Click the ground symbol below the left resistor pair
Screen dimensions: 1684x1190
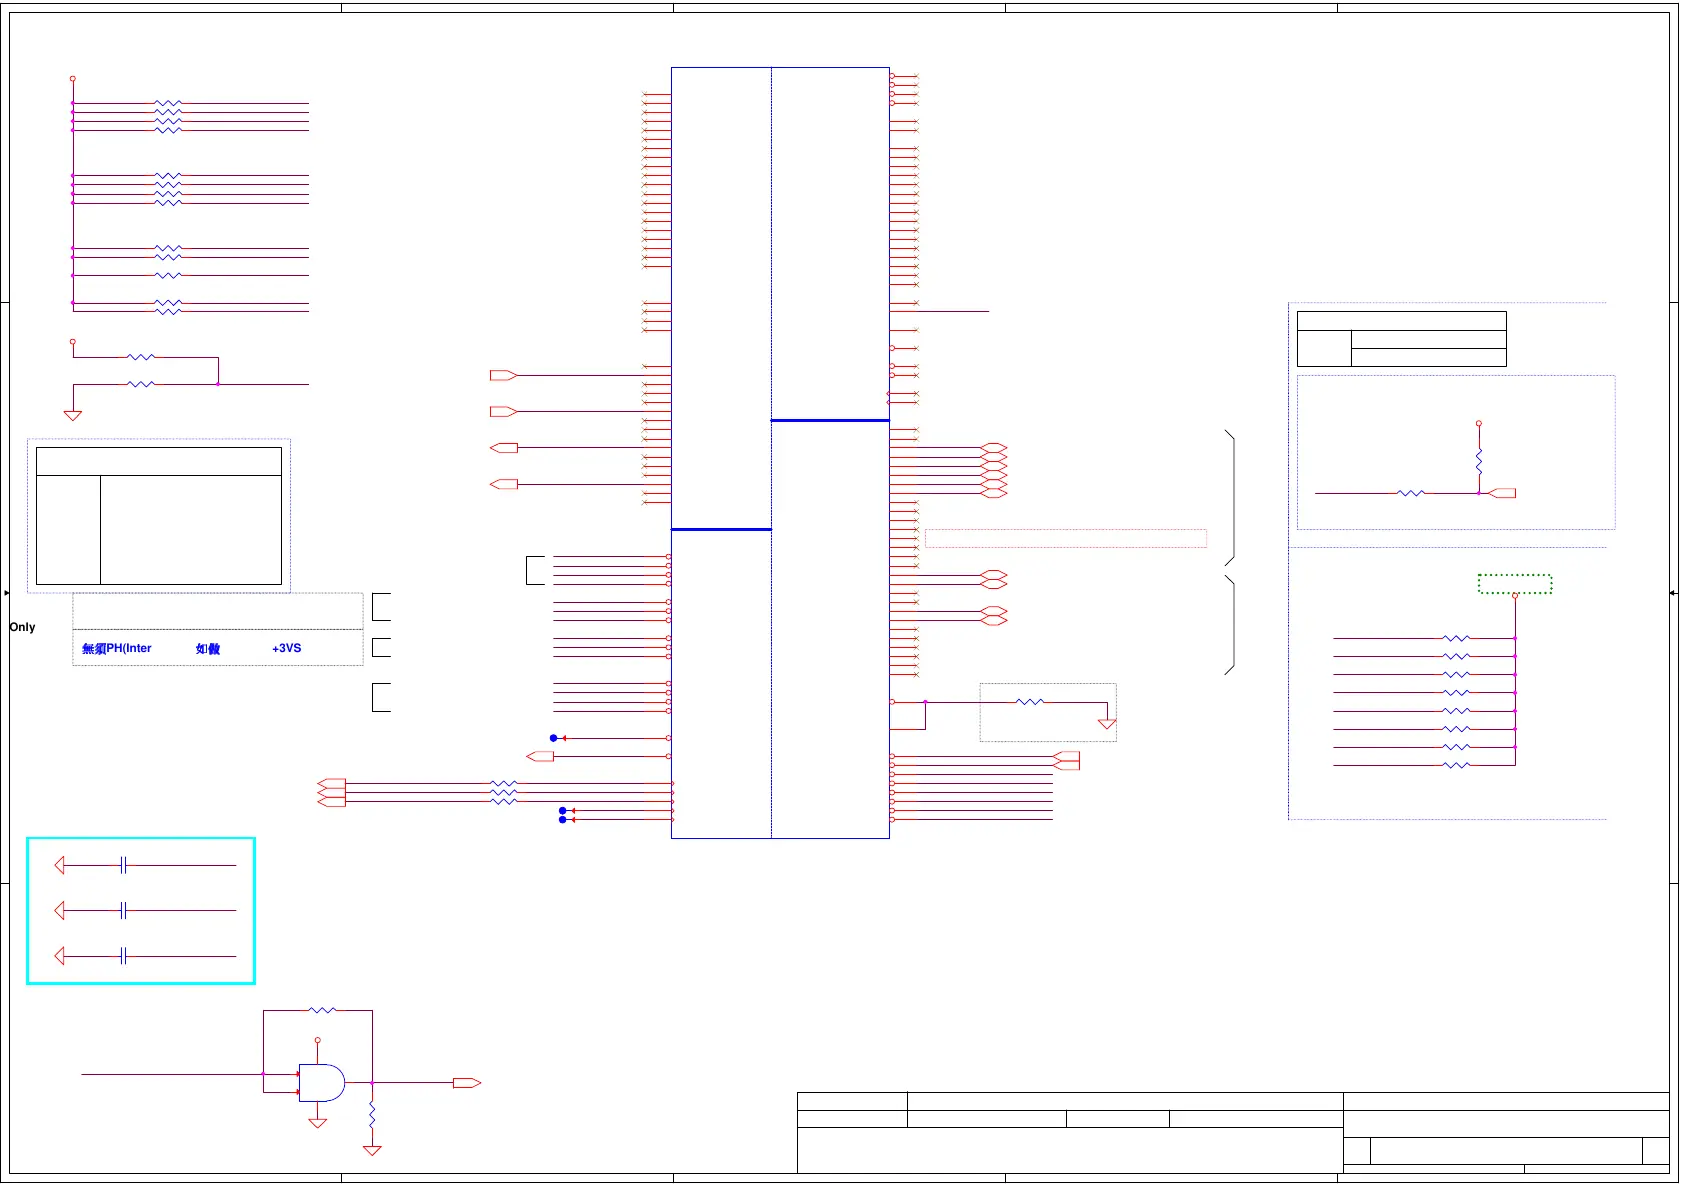(73, 415)
